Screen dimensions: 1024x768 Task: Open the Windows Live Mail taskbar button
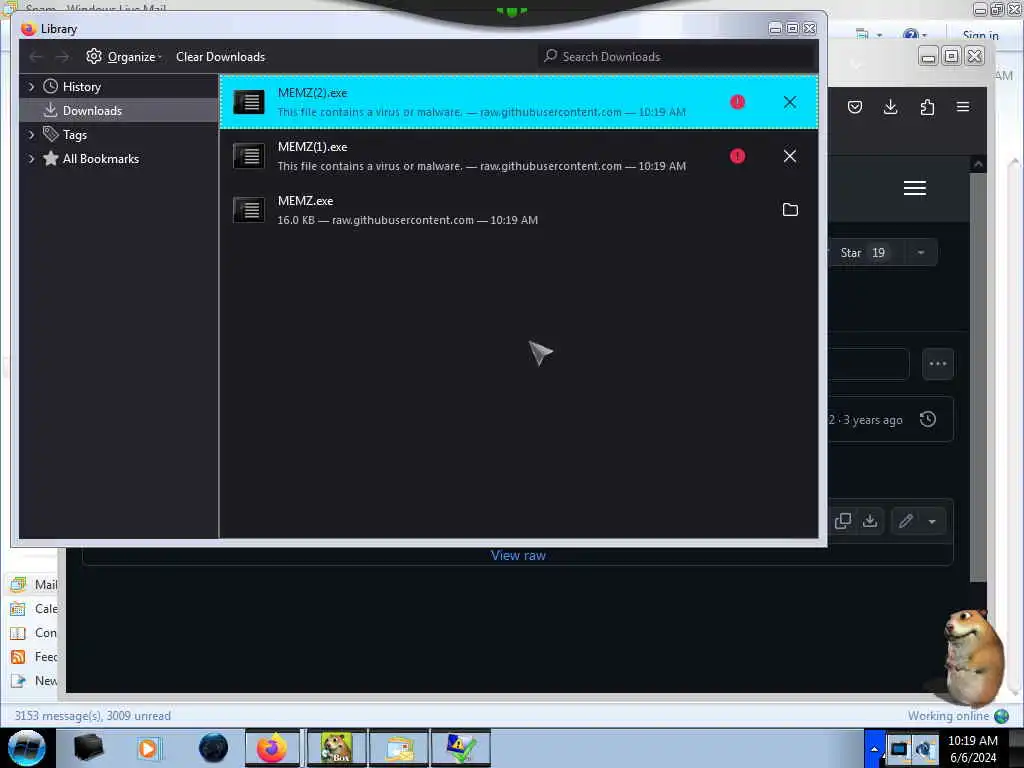(399, 748)
